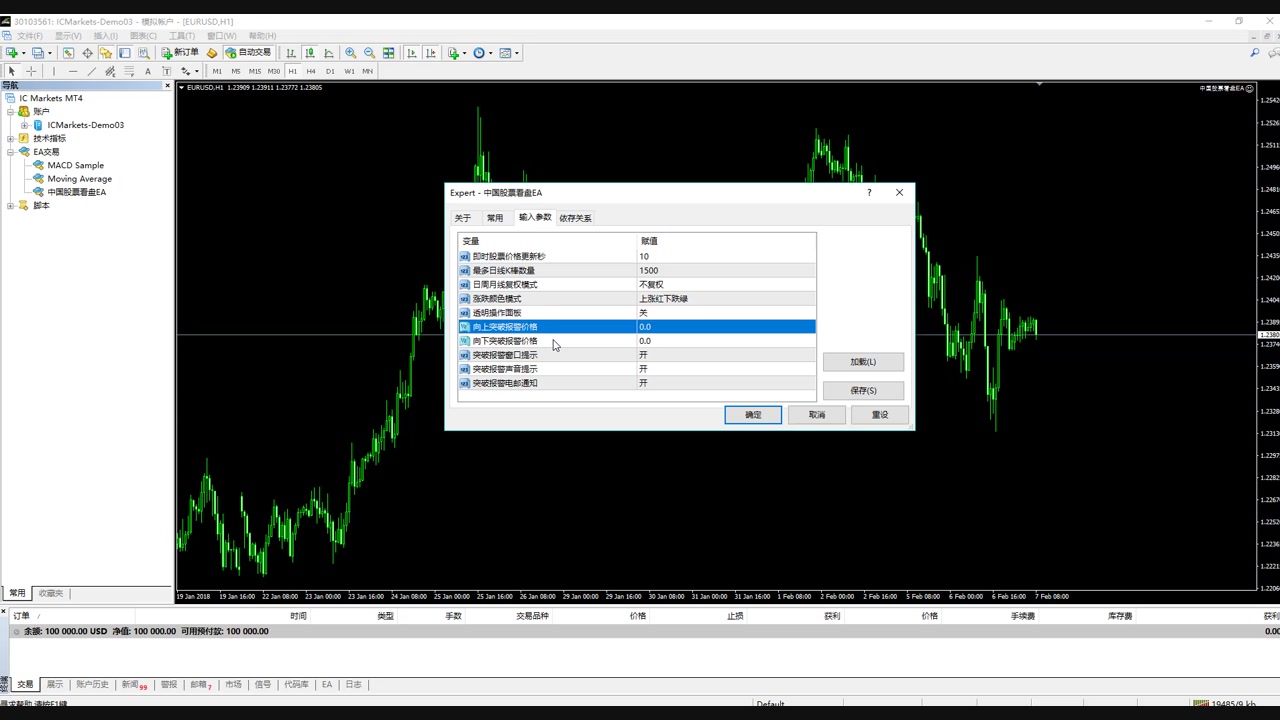Switch chart timeframe to W1

click(349, 71)
